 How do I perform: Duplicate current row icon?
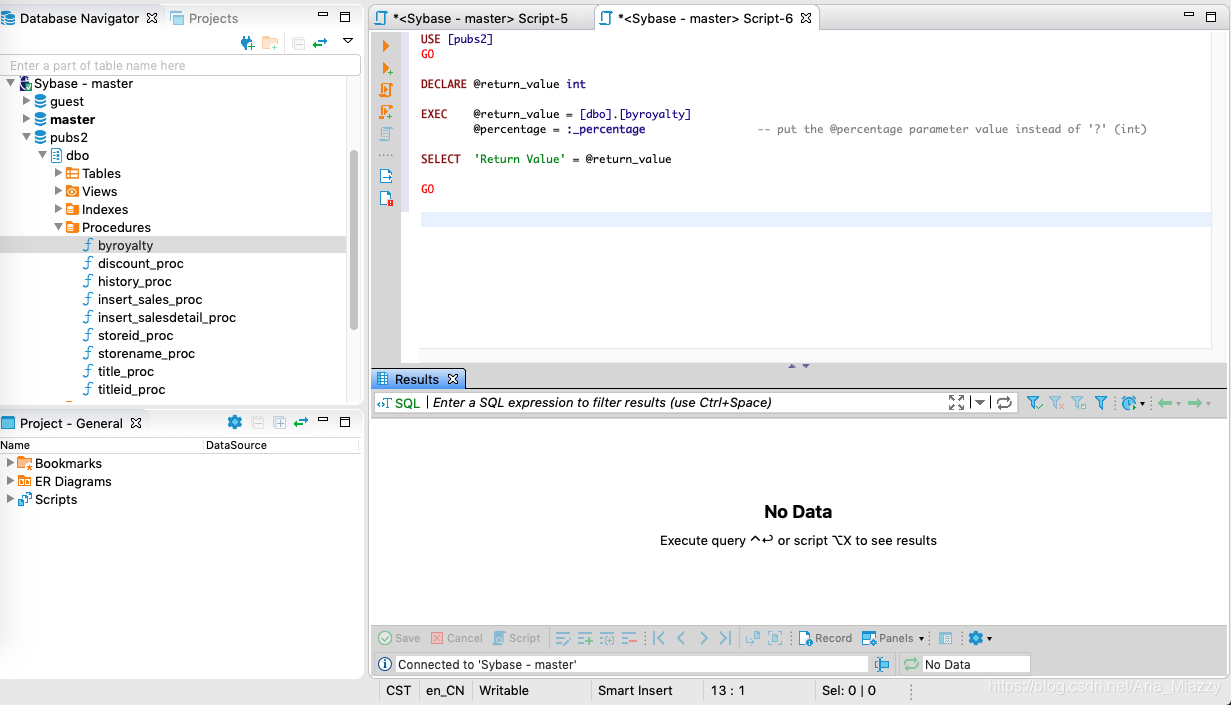[607, 638]
